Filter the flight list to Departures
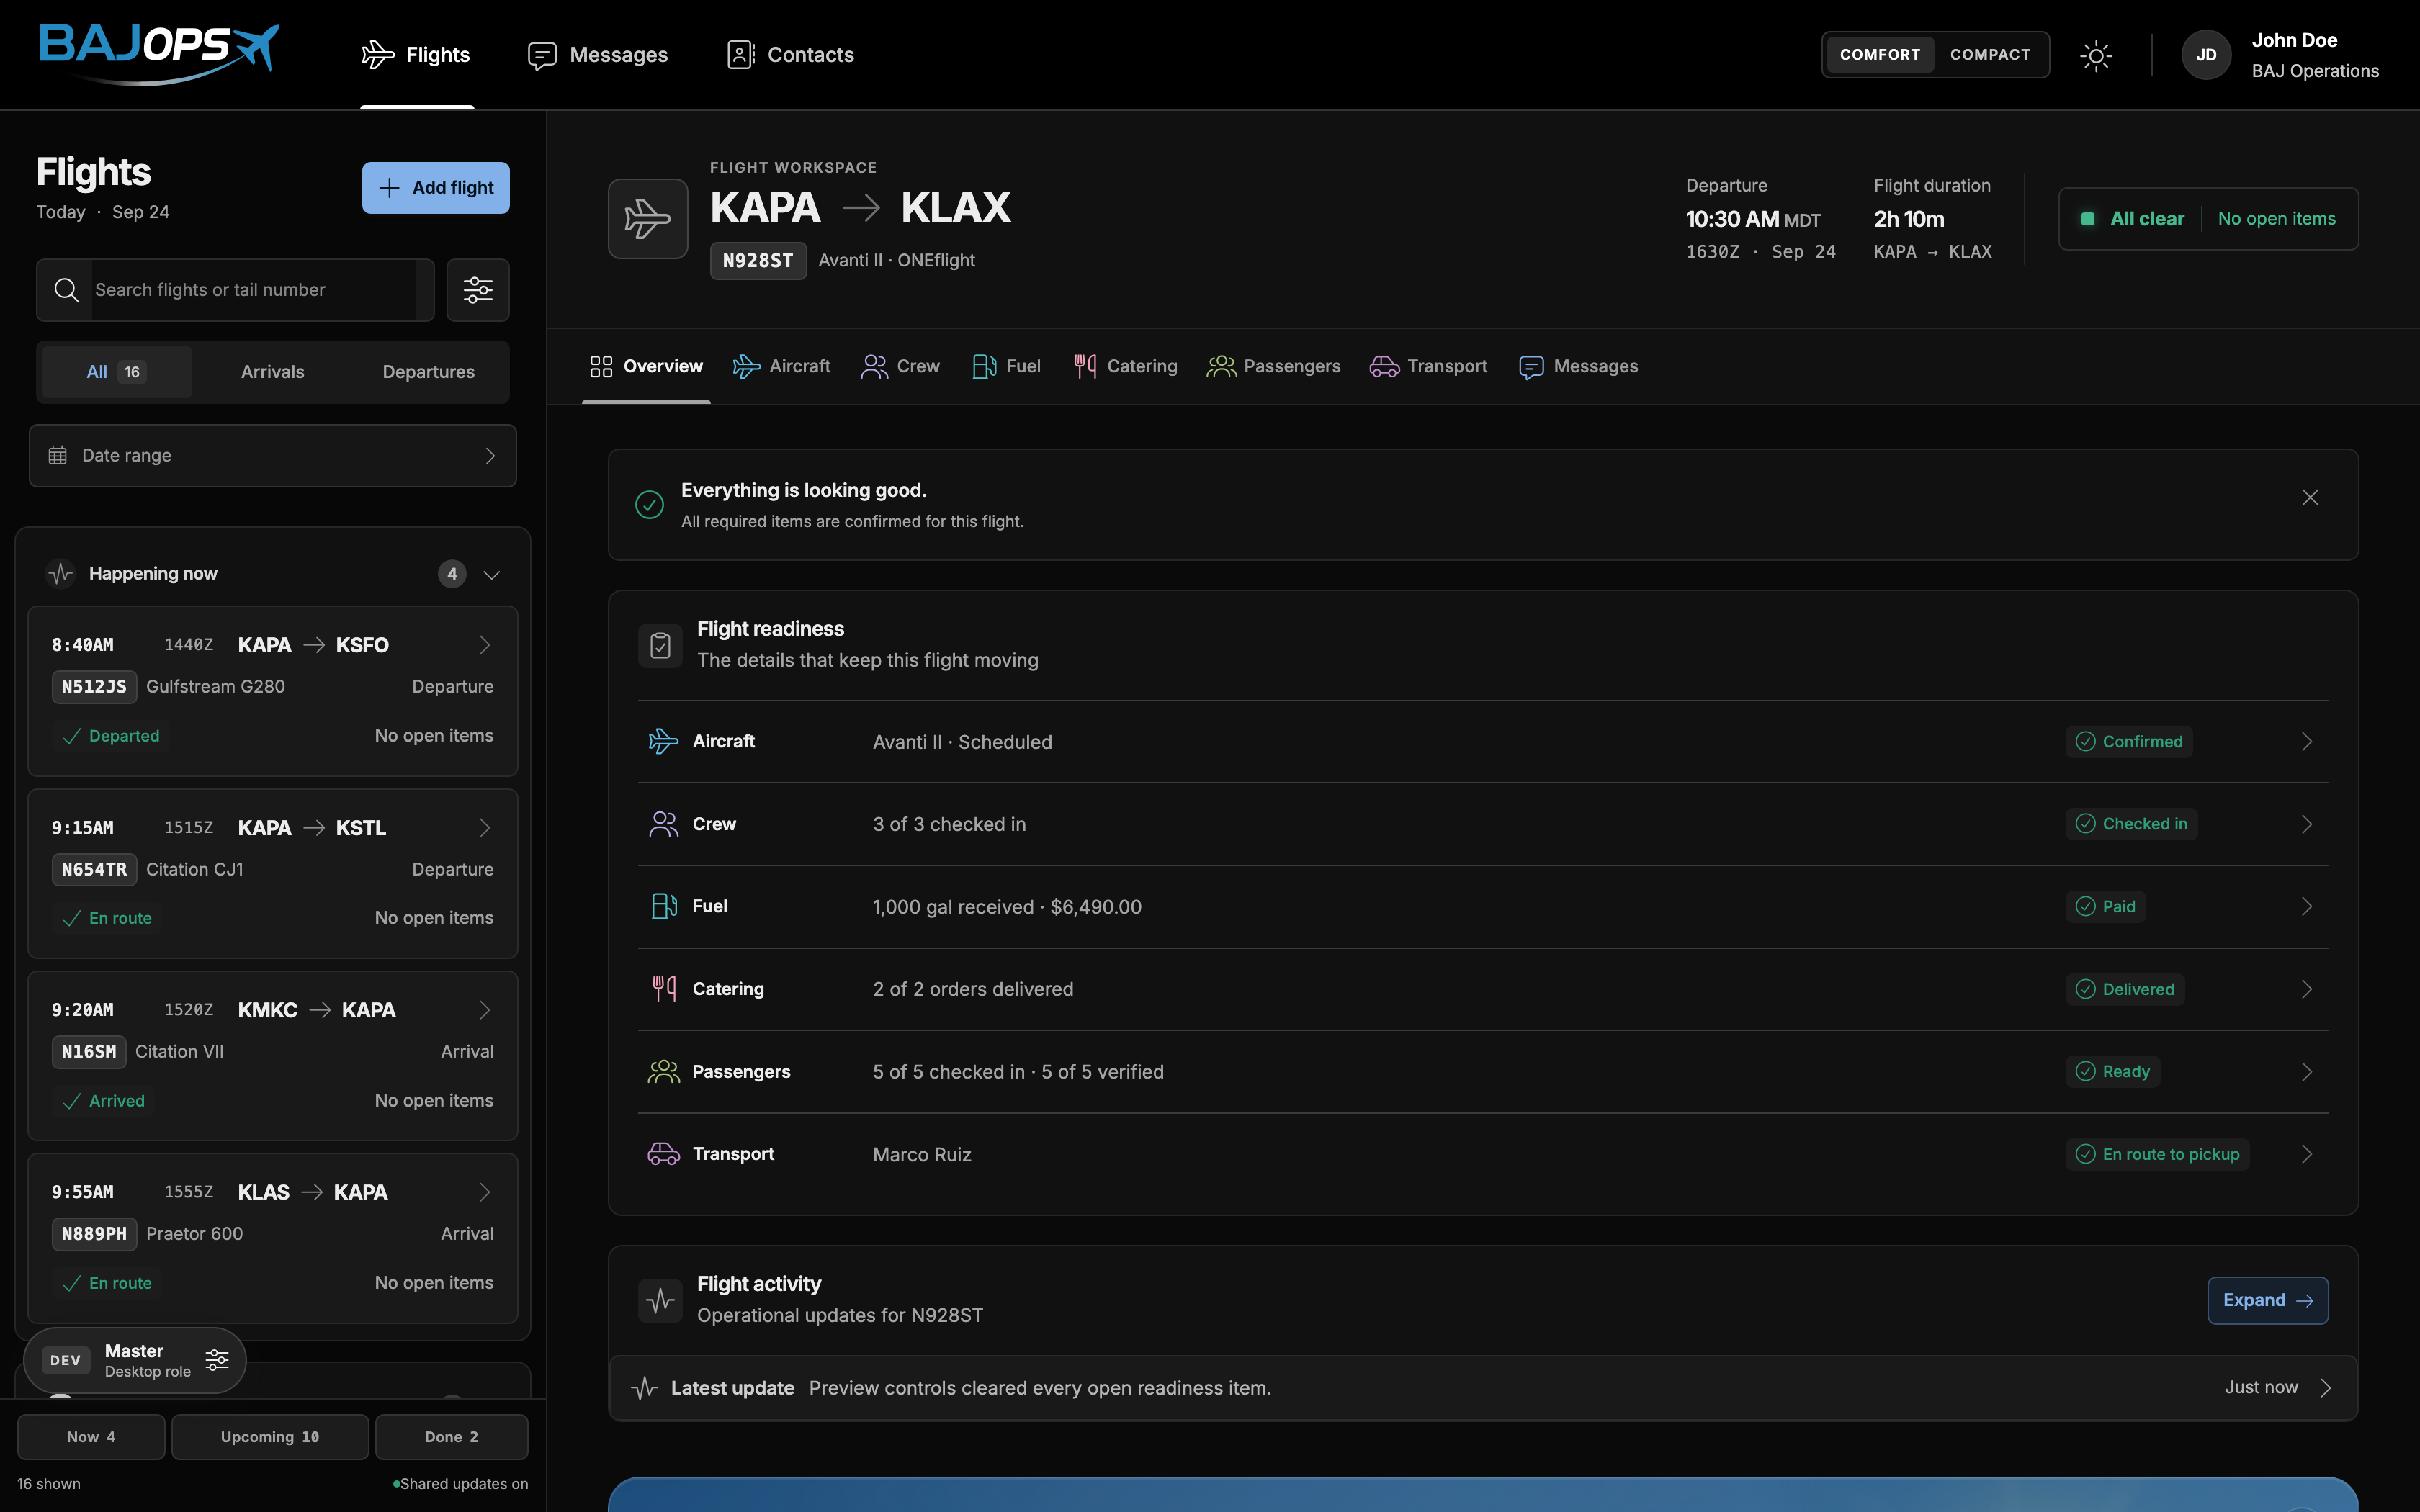This screenshot has height=1512, width=2420. coord(428,372)
